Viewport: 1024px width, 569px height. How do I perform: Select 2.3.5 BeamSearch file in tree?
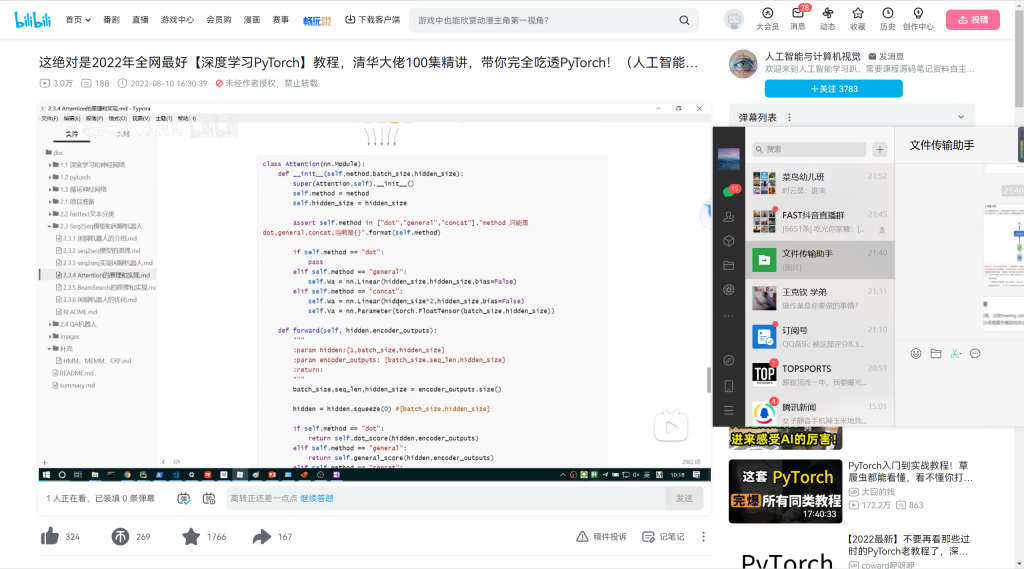point(106,287)
